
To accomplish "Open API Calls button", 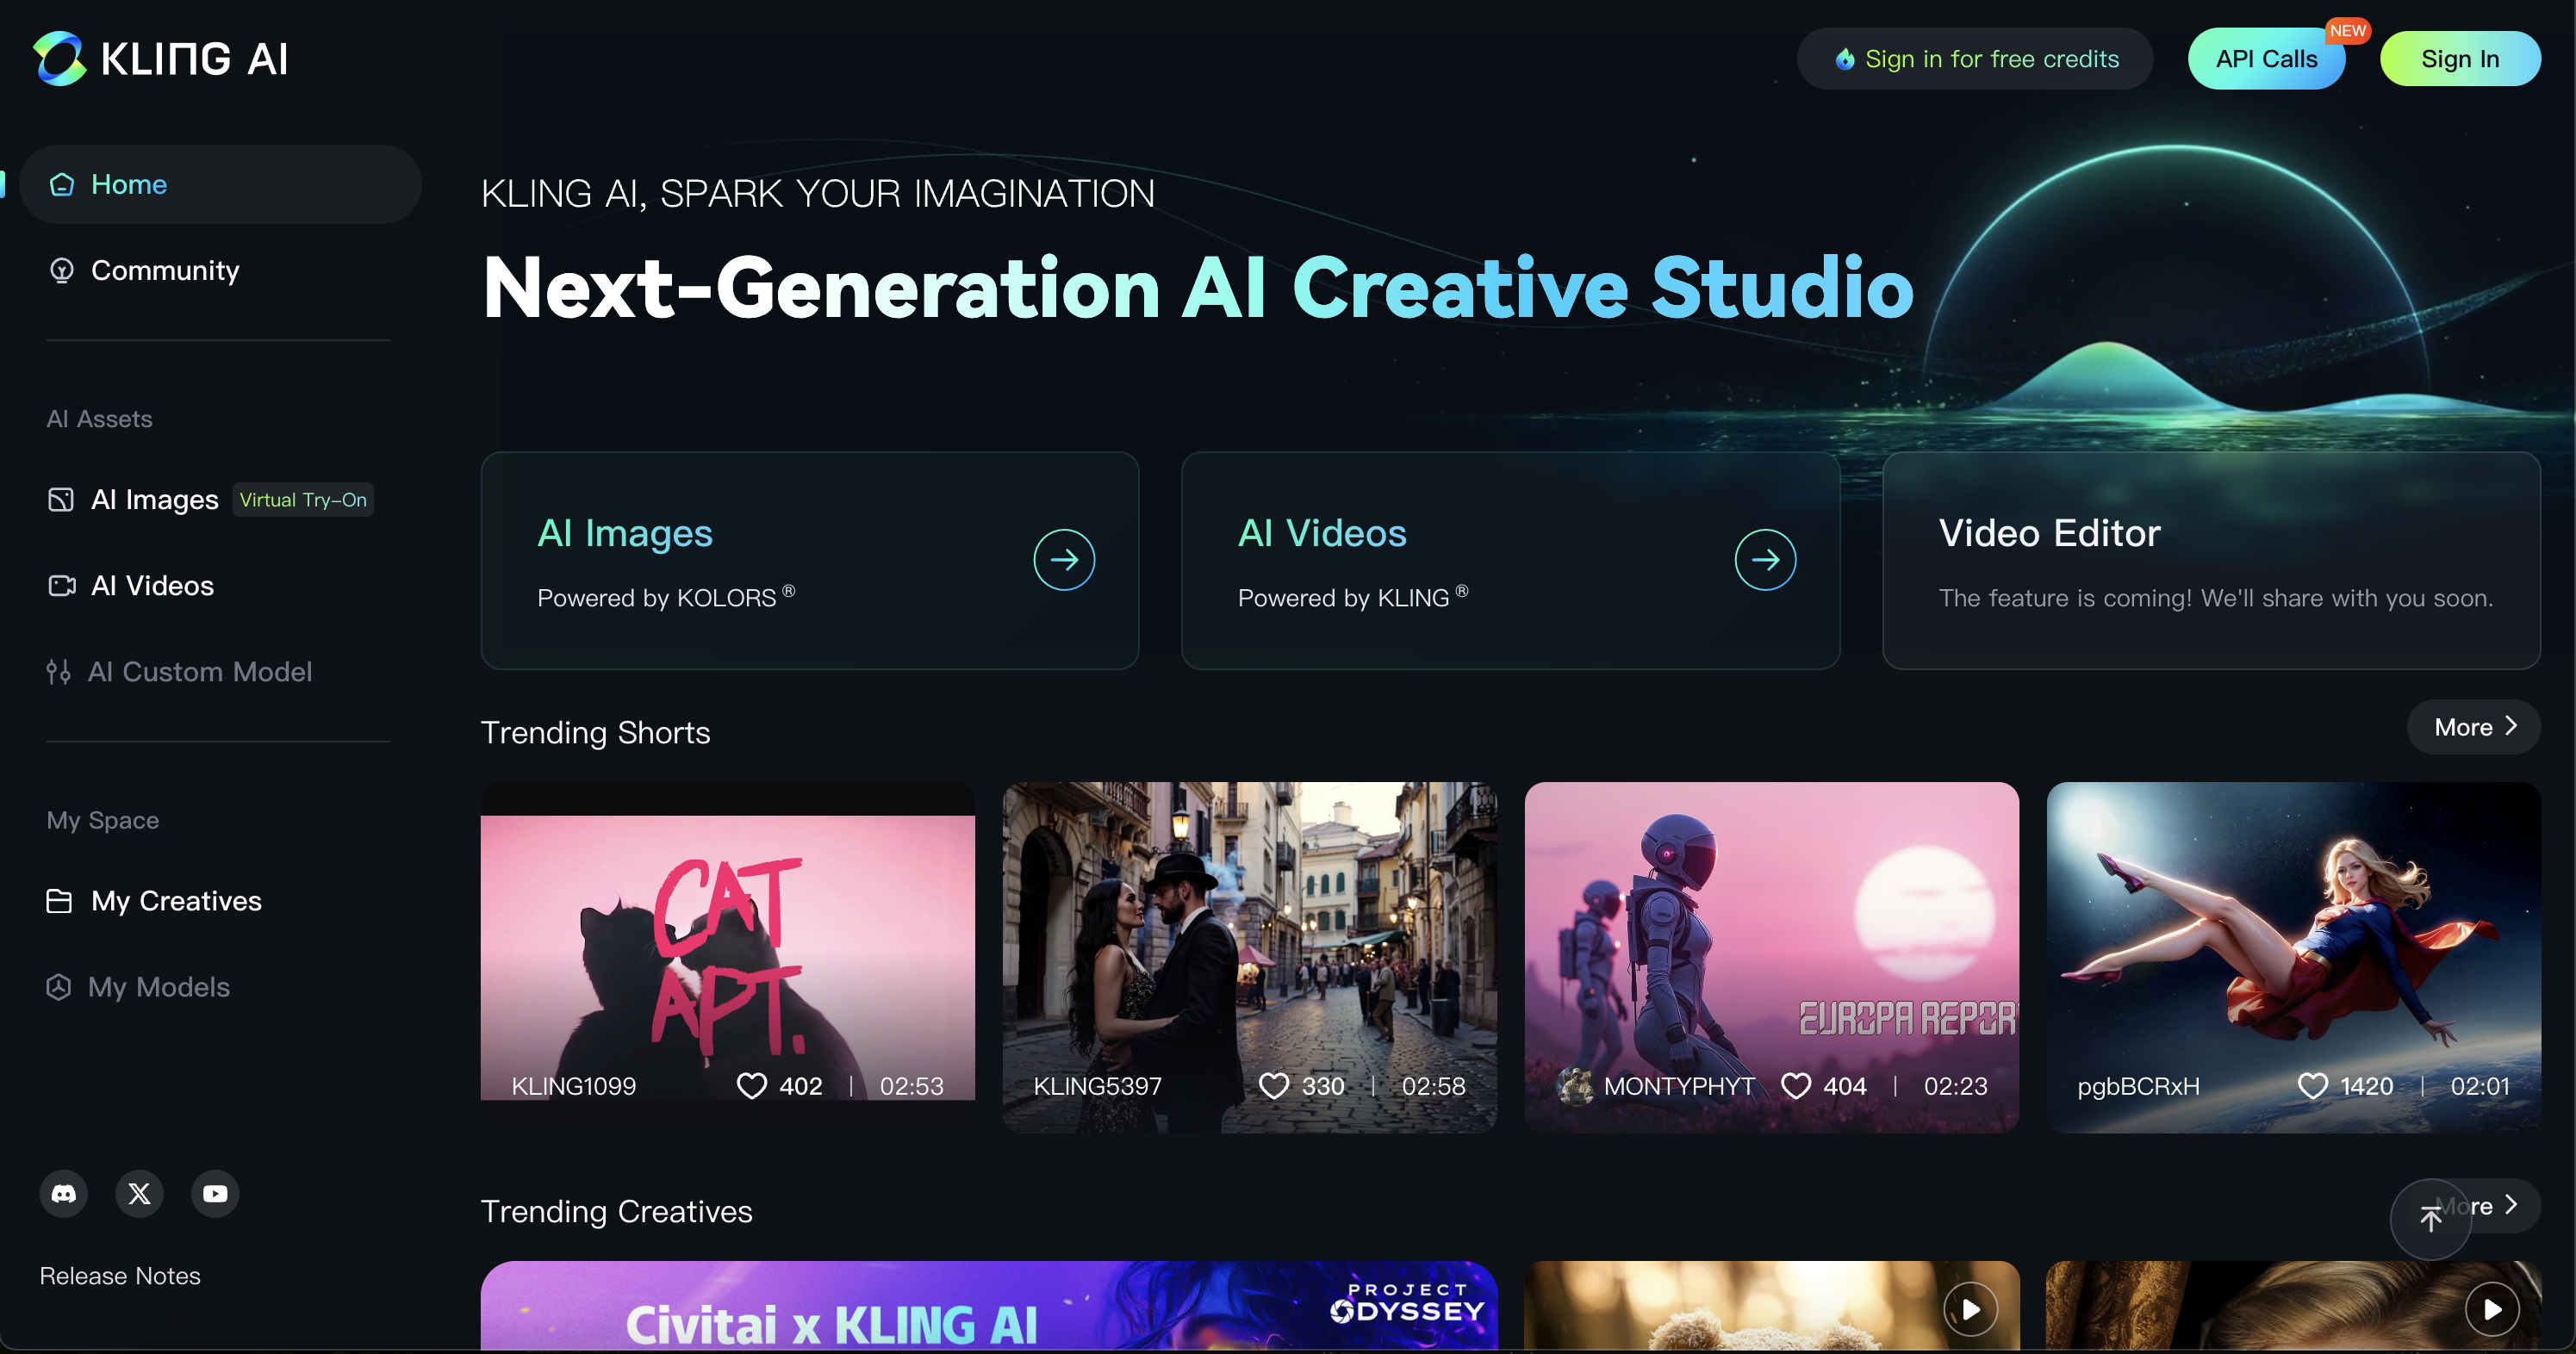I will 2265,59.
